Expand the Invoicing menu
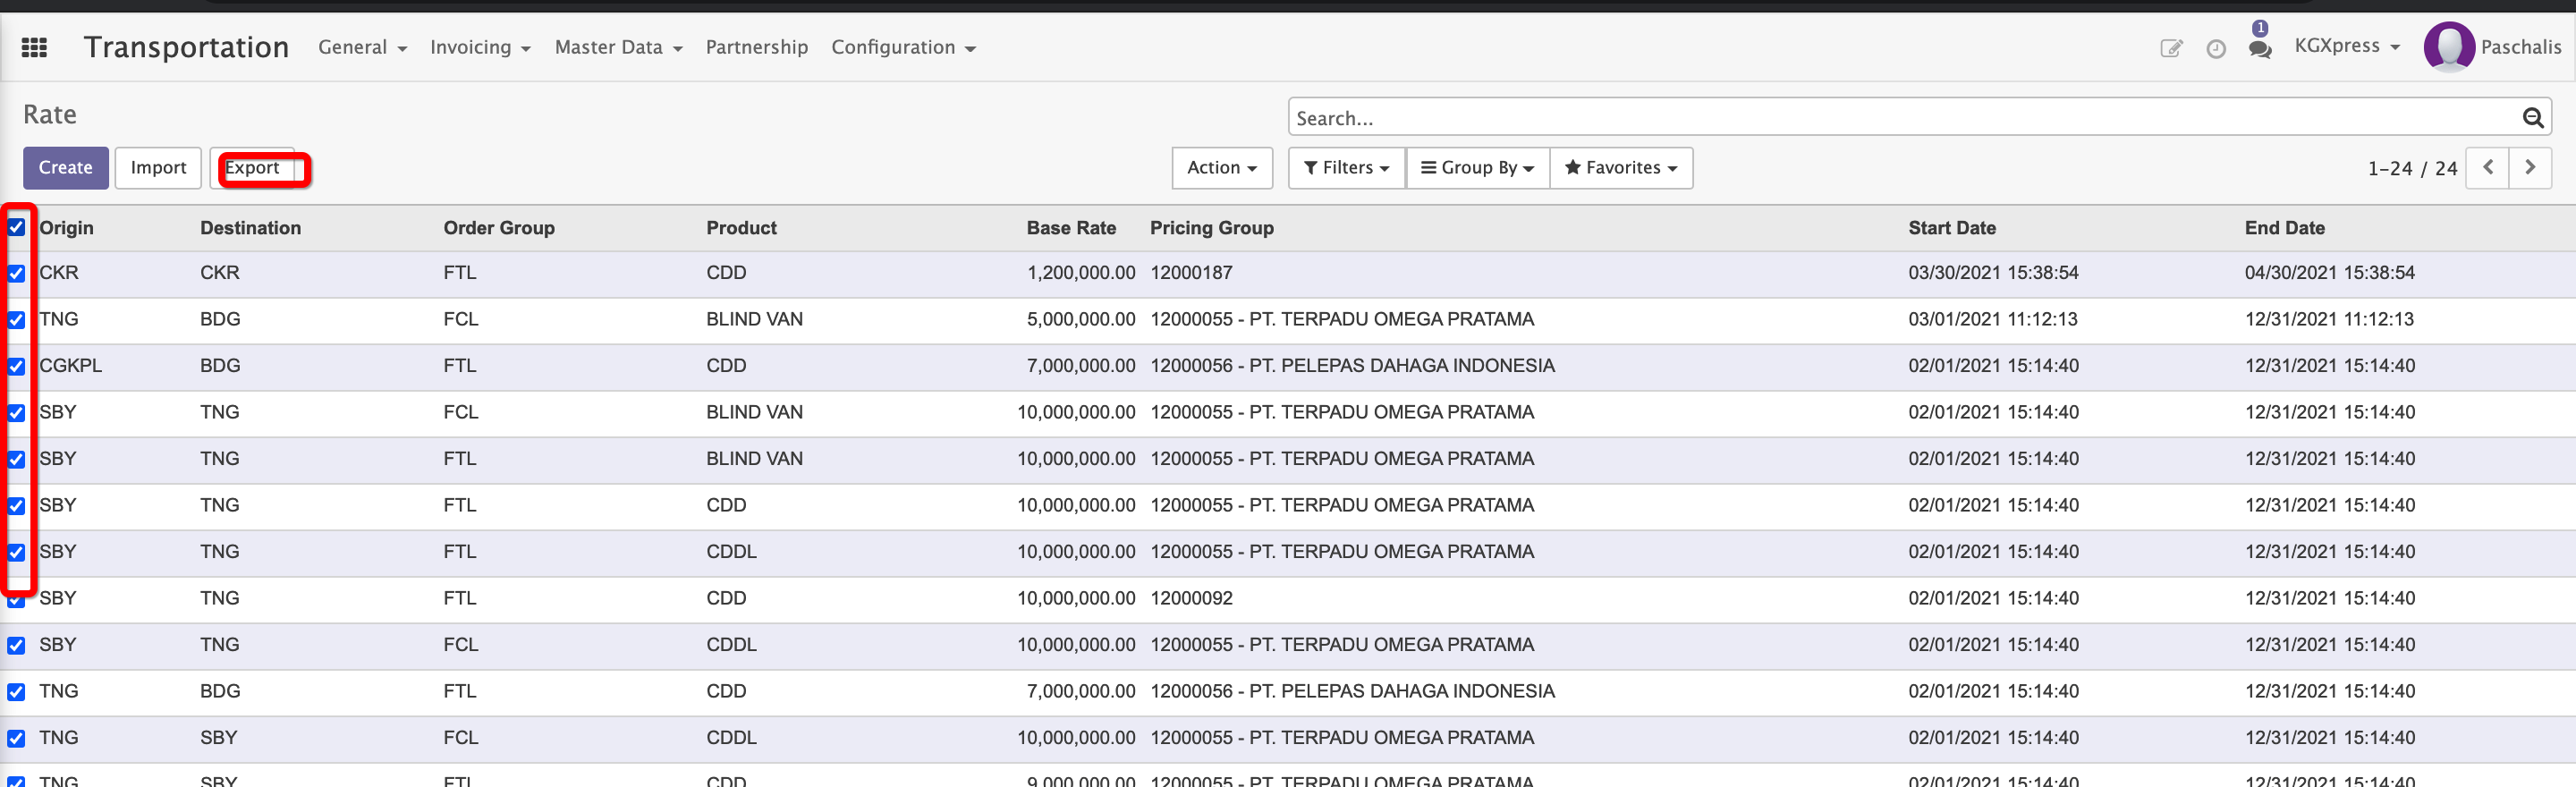 pos(480,47)
